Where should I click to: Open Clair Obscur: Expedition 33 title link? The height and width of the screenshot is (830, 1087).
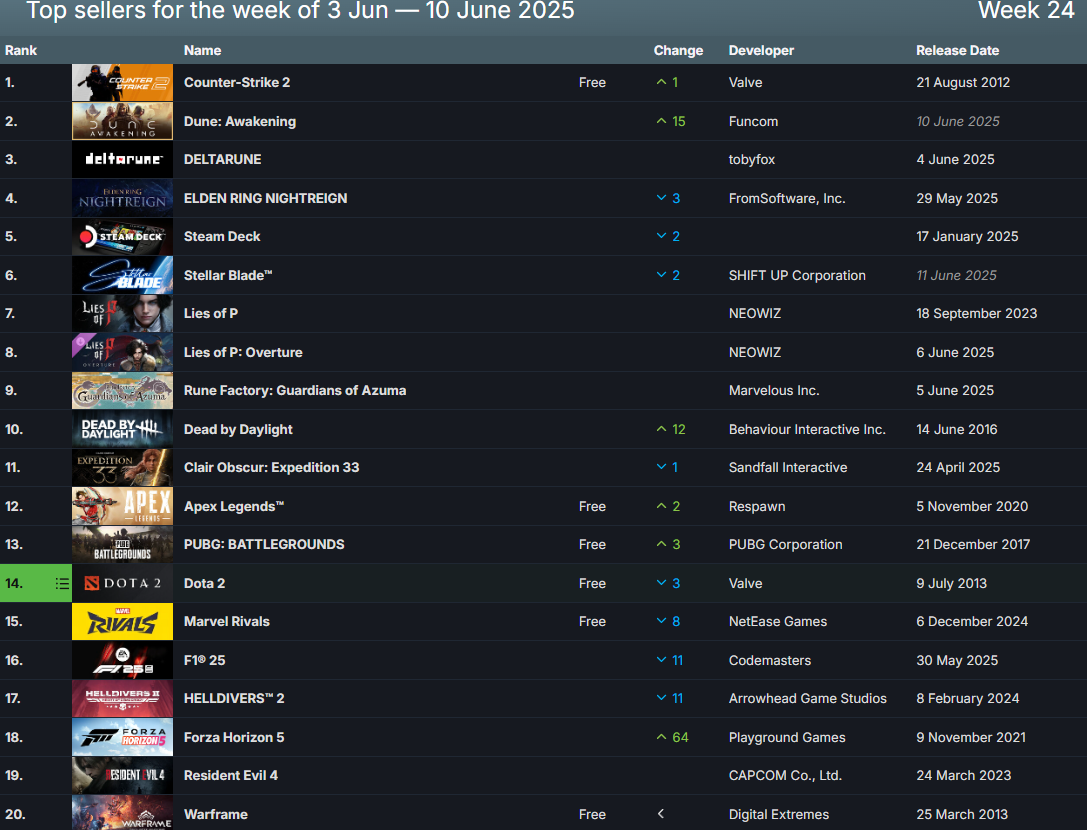click(272, 467)
